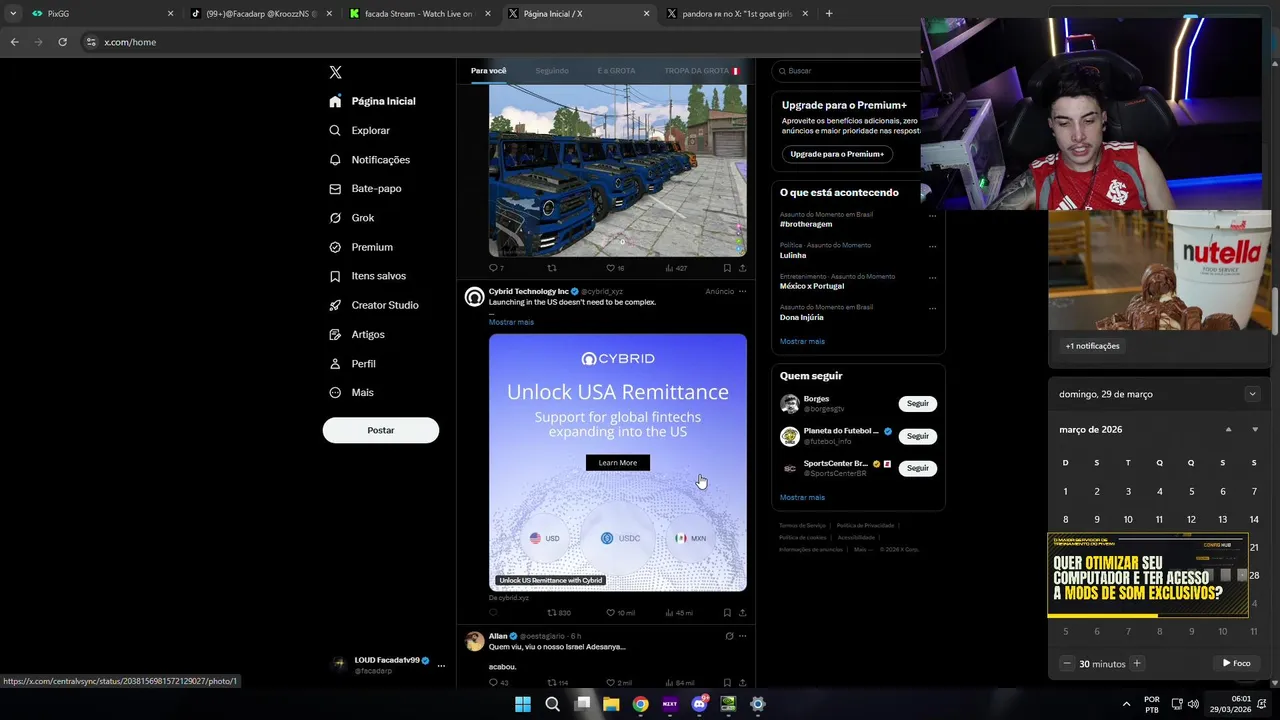This screenshot has width=1280, height=720.
Task: Open Windows Start menu
Action: coord(522,704)
